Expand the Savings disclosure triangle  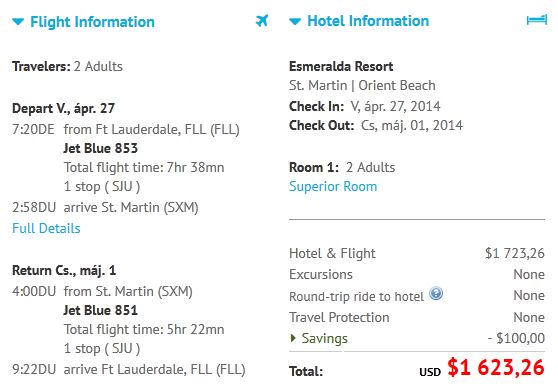click(293, 338)
